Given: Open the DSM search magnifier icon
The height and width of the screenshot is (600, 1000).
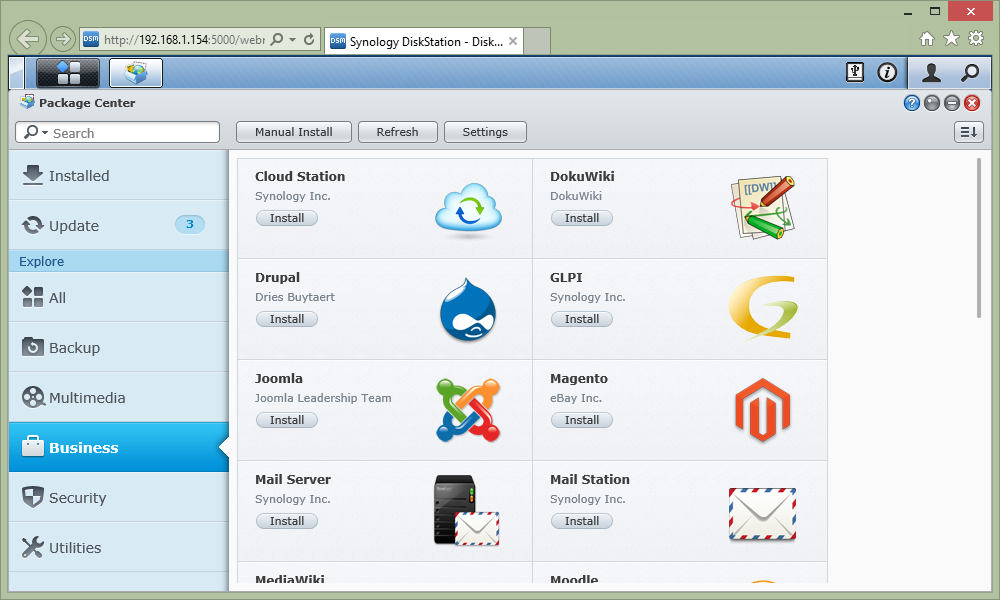Looking at the screenshot, I should (x=969, y=73).
